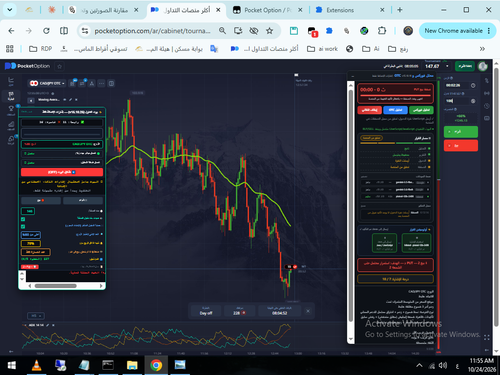The height and width of the screenshot is (375, 500).
Task: Open the achievements icon in left sidebar
Action: tap(11, 140)
